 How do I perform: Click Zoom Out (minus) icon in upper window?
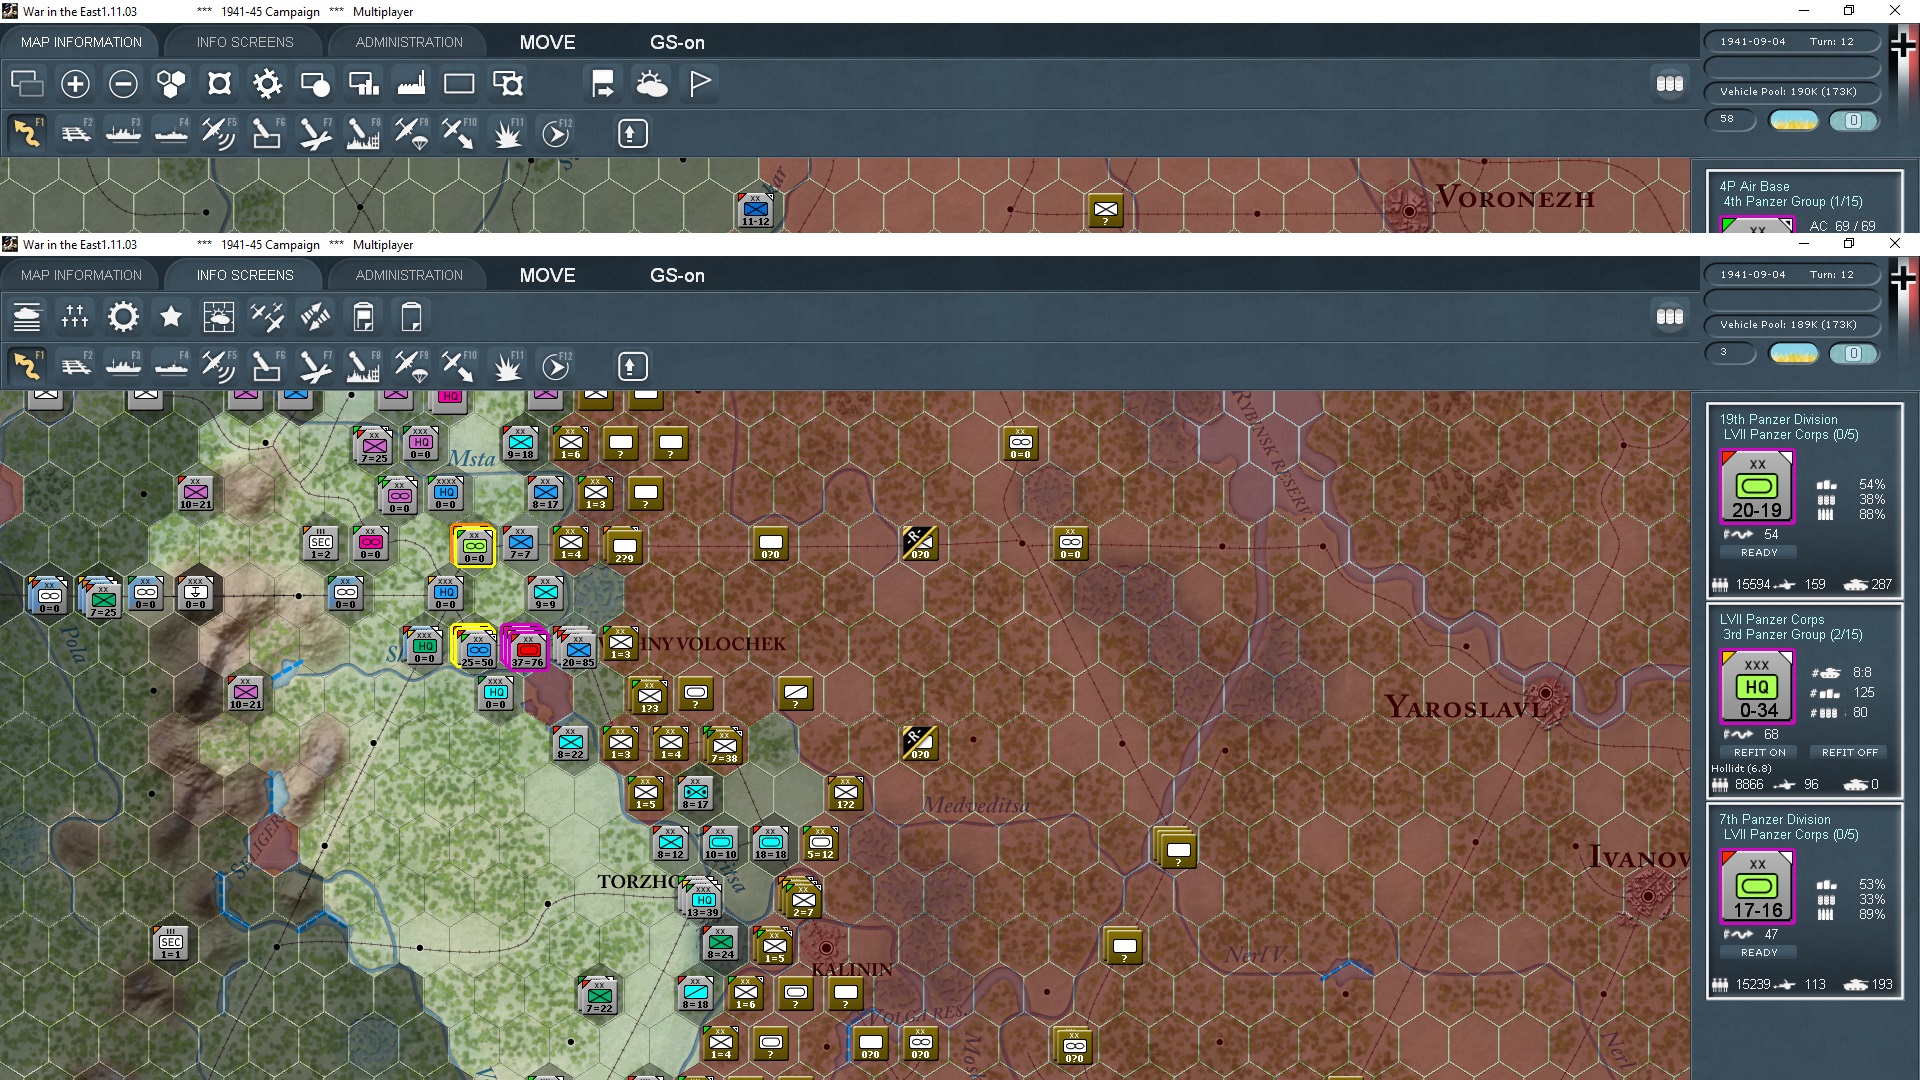[x=123, y=84]
